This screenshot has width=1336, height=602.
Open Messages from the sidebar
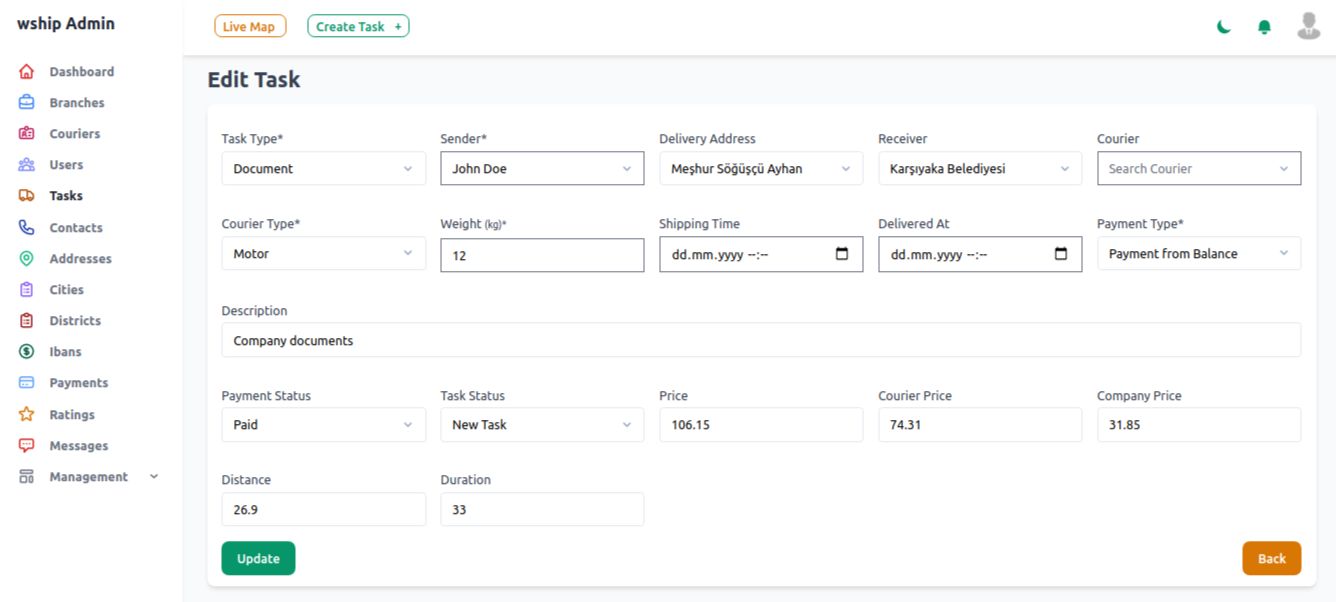point(78,446)
